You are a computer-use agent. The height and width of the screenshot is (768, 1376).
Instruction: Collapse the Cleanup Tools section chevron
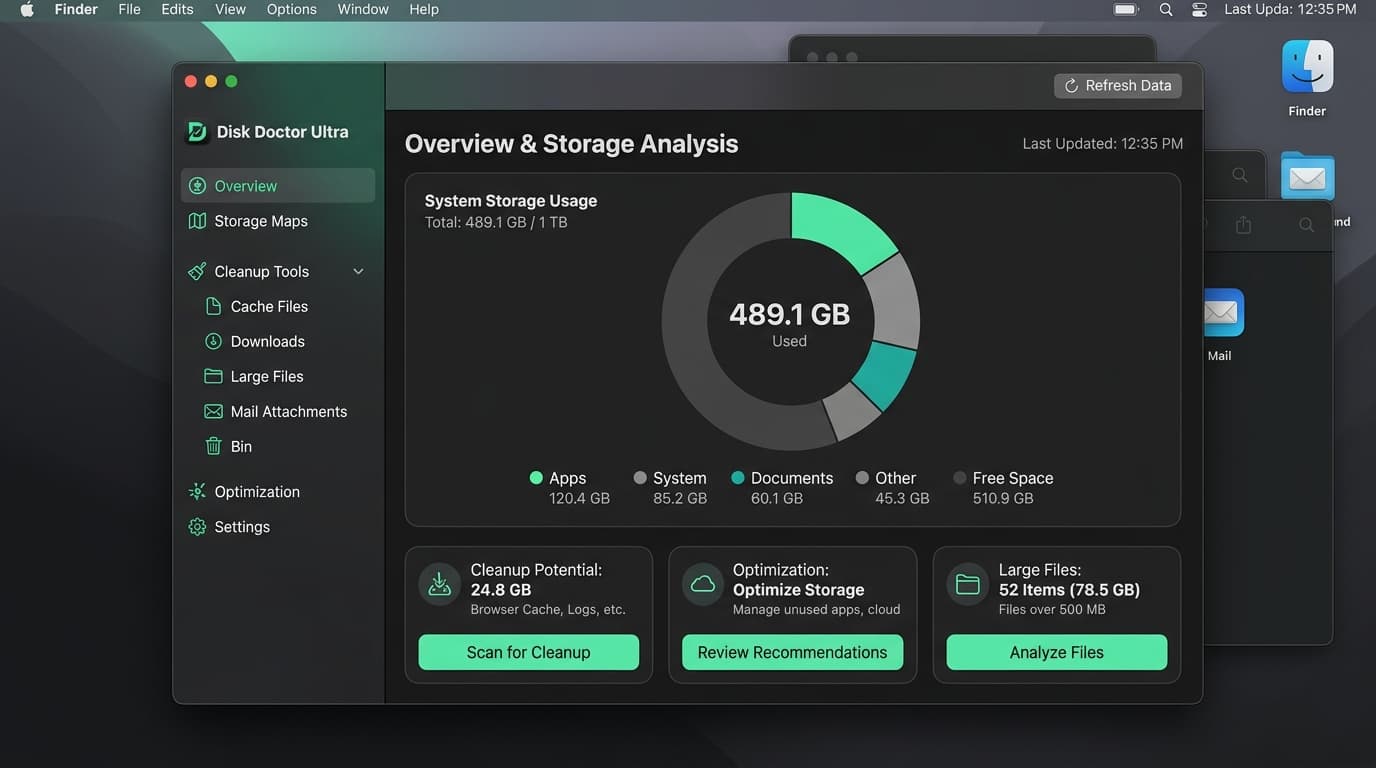pyautogui.click(x=358, y=271)
